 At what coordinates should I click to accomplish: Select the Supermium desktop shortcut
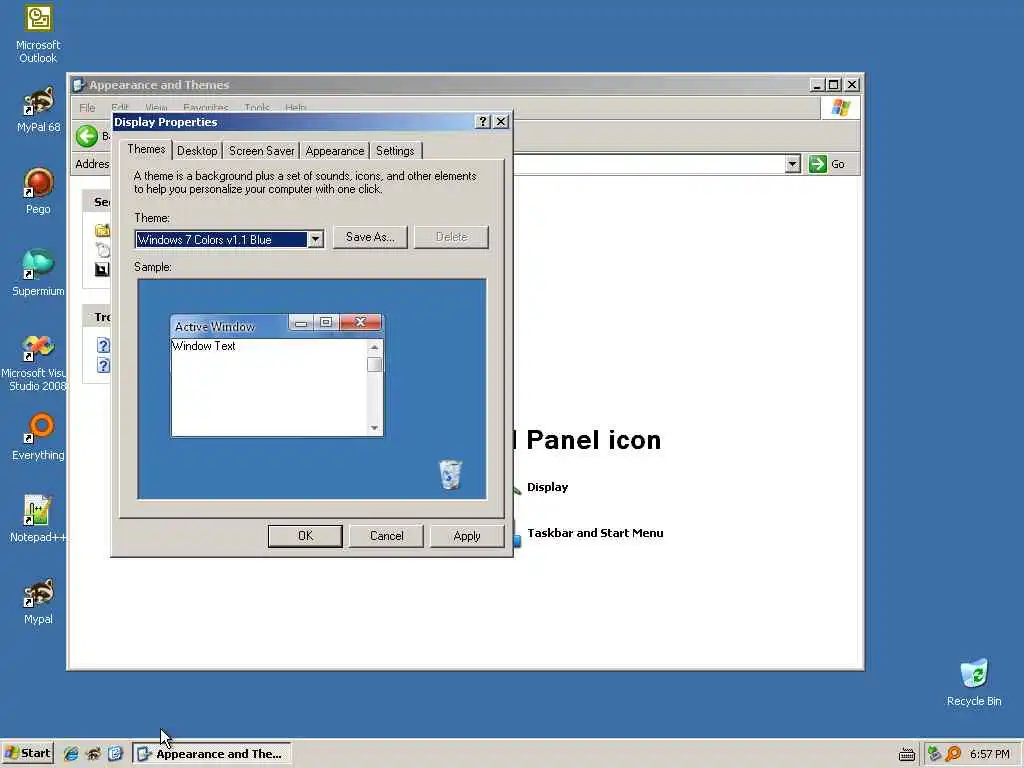point(38,273)
